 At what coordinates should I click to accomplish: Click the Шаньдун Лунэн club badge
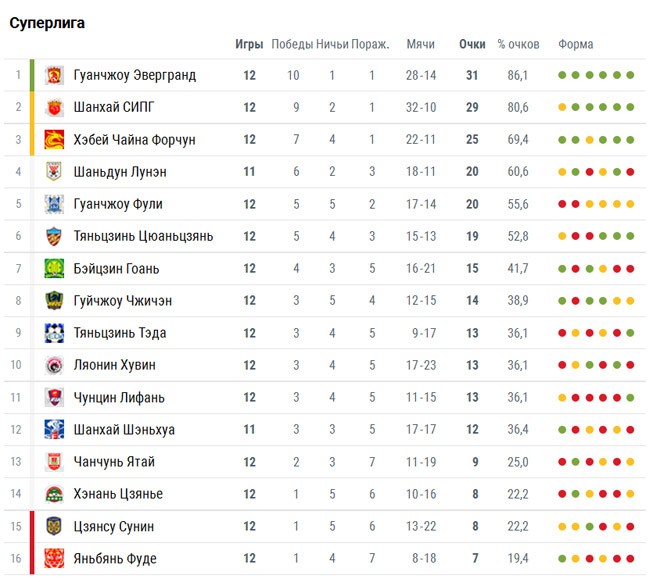[54, 172]
